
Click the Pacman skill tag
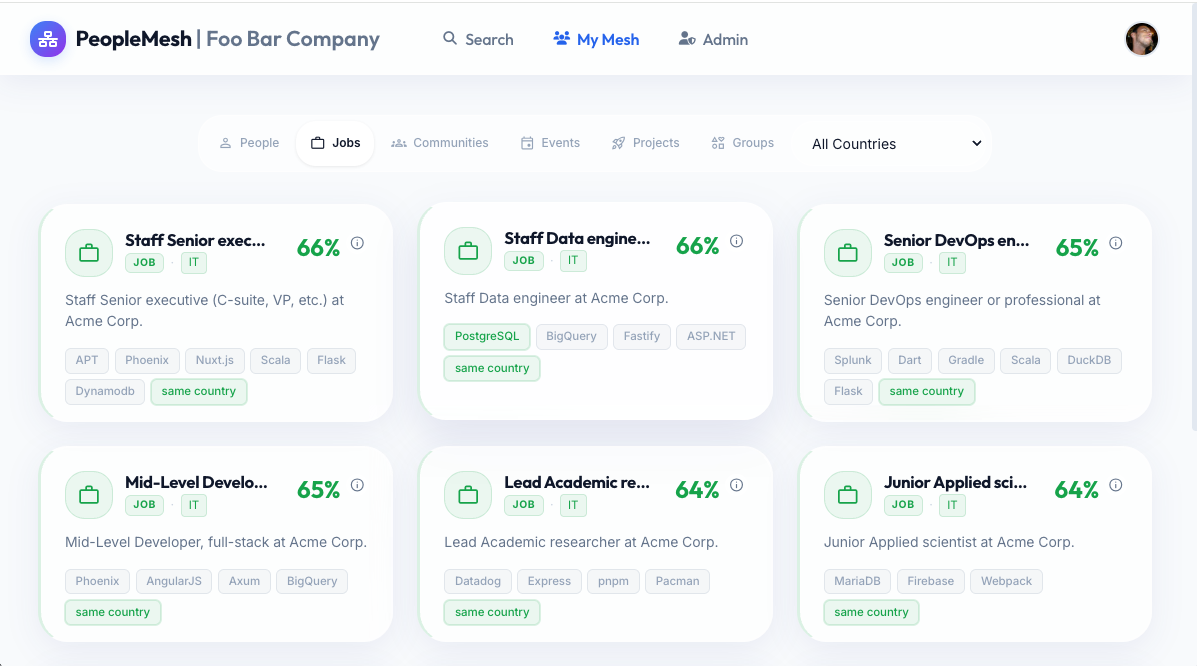(677, 581)
